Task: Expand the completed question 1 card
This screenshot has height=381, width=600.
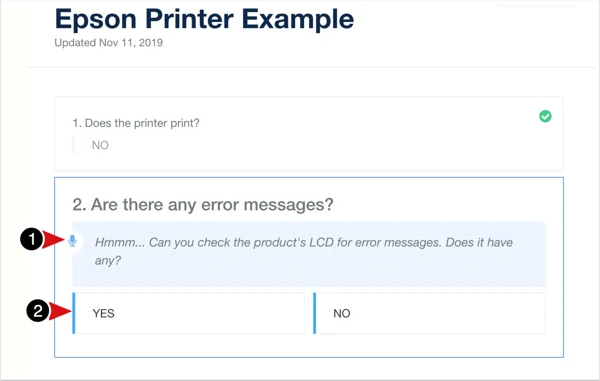Action: pyautogui.click(x=309, y=134)
